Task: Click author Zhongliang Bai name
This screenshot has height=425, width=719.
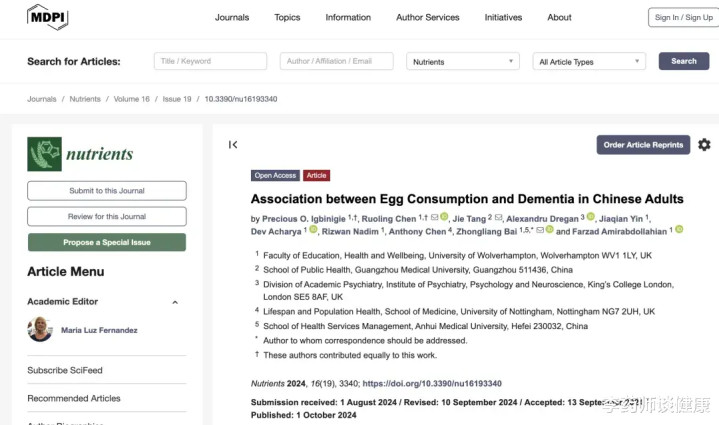Action: point(487,232)
